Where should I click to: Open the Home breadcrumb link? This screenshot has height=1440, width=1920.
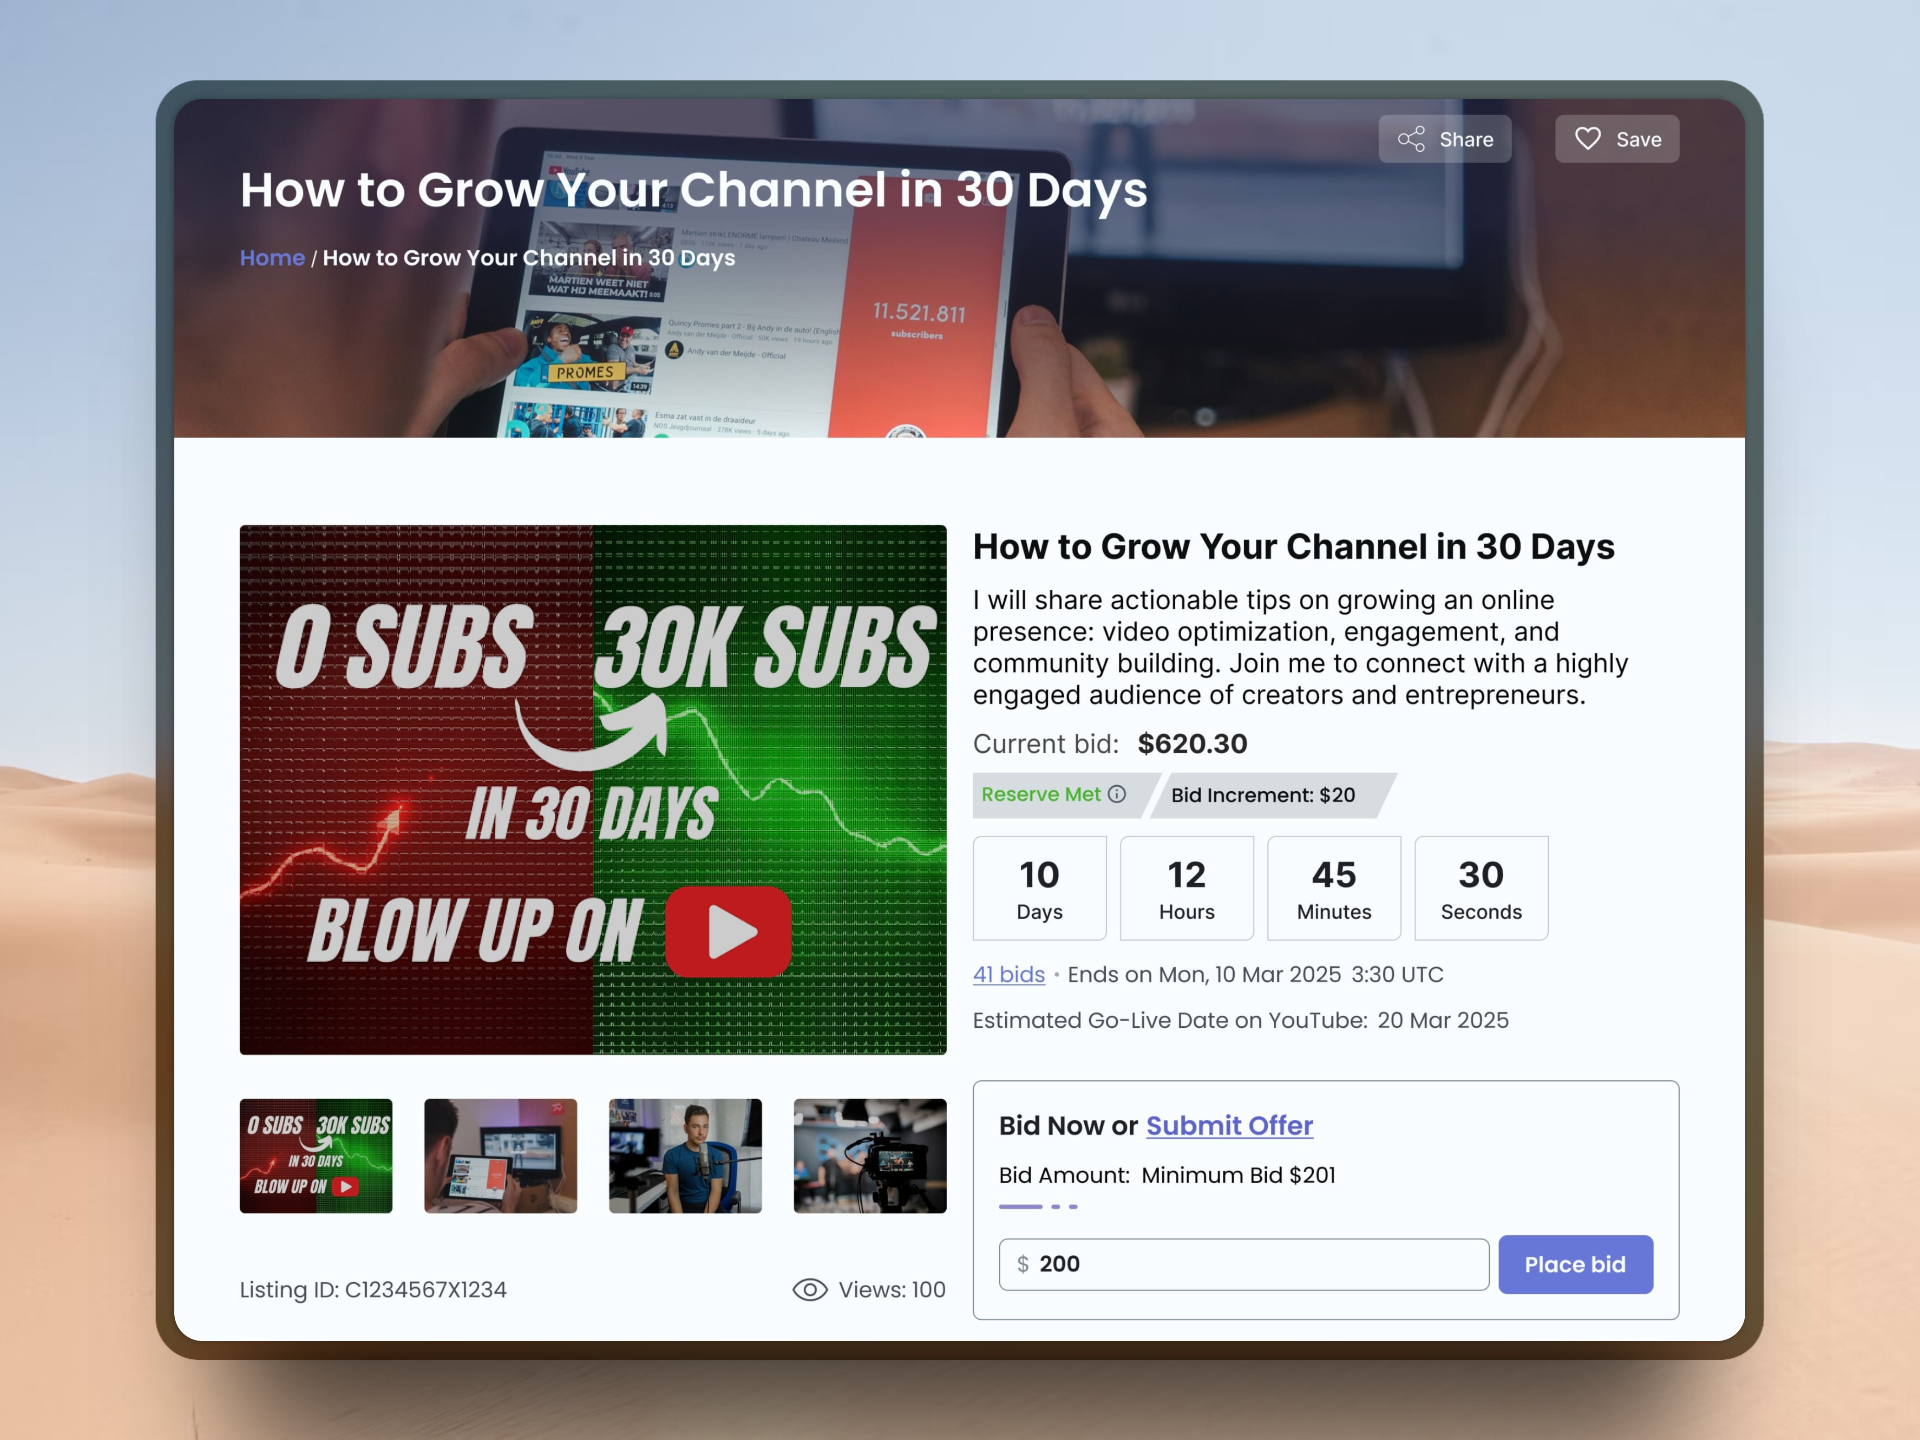(x=272, y=258)
